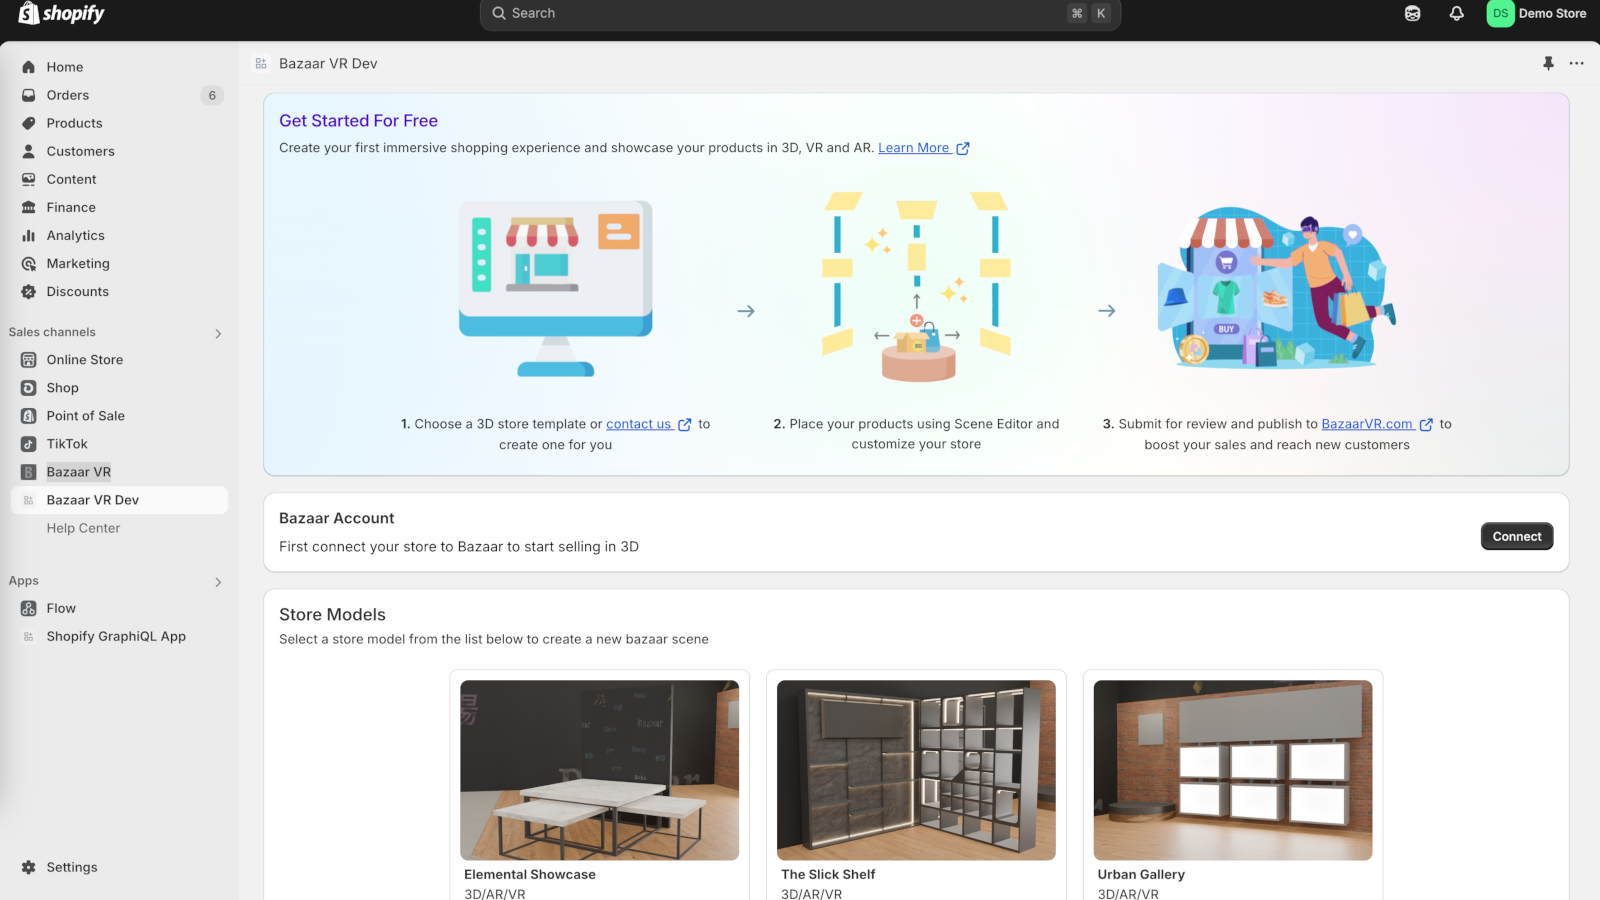Image resolution: width=1600 pixels, height=900 pixels.
Task: Click the Customers person icon
Action: 29,151
